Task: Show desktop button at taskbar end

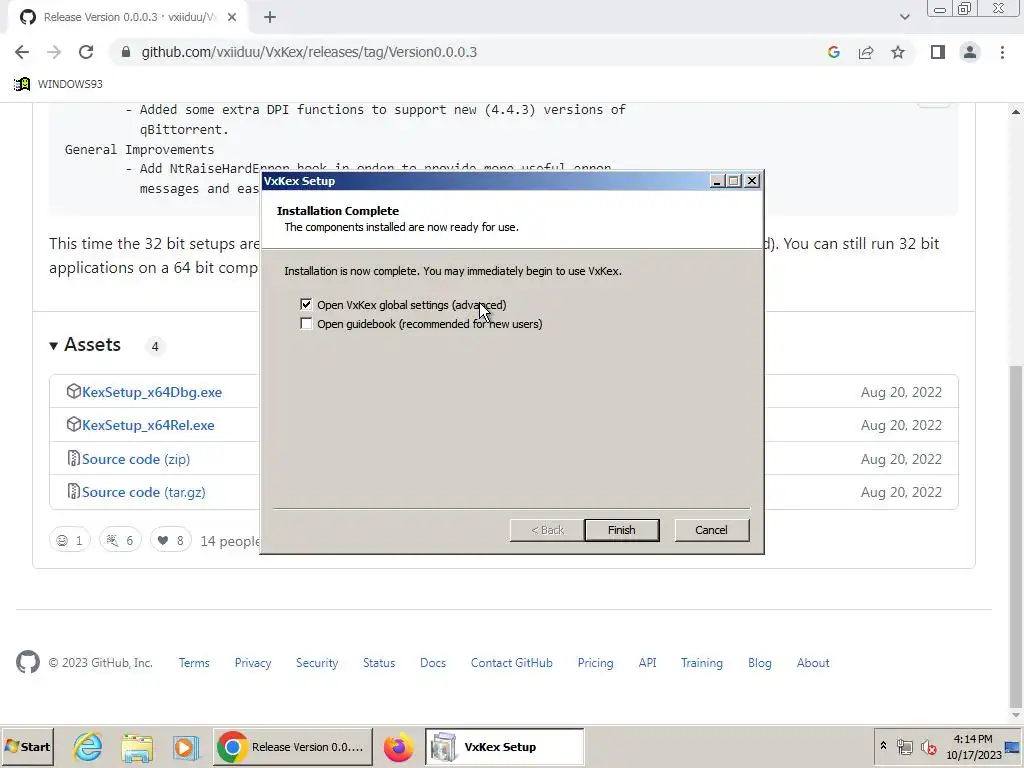Action: [x=1014, y=747]
